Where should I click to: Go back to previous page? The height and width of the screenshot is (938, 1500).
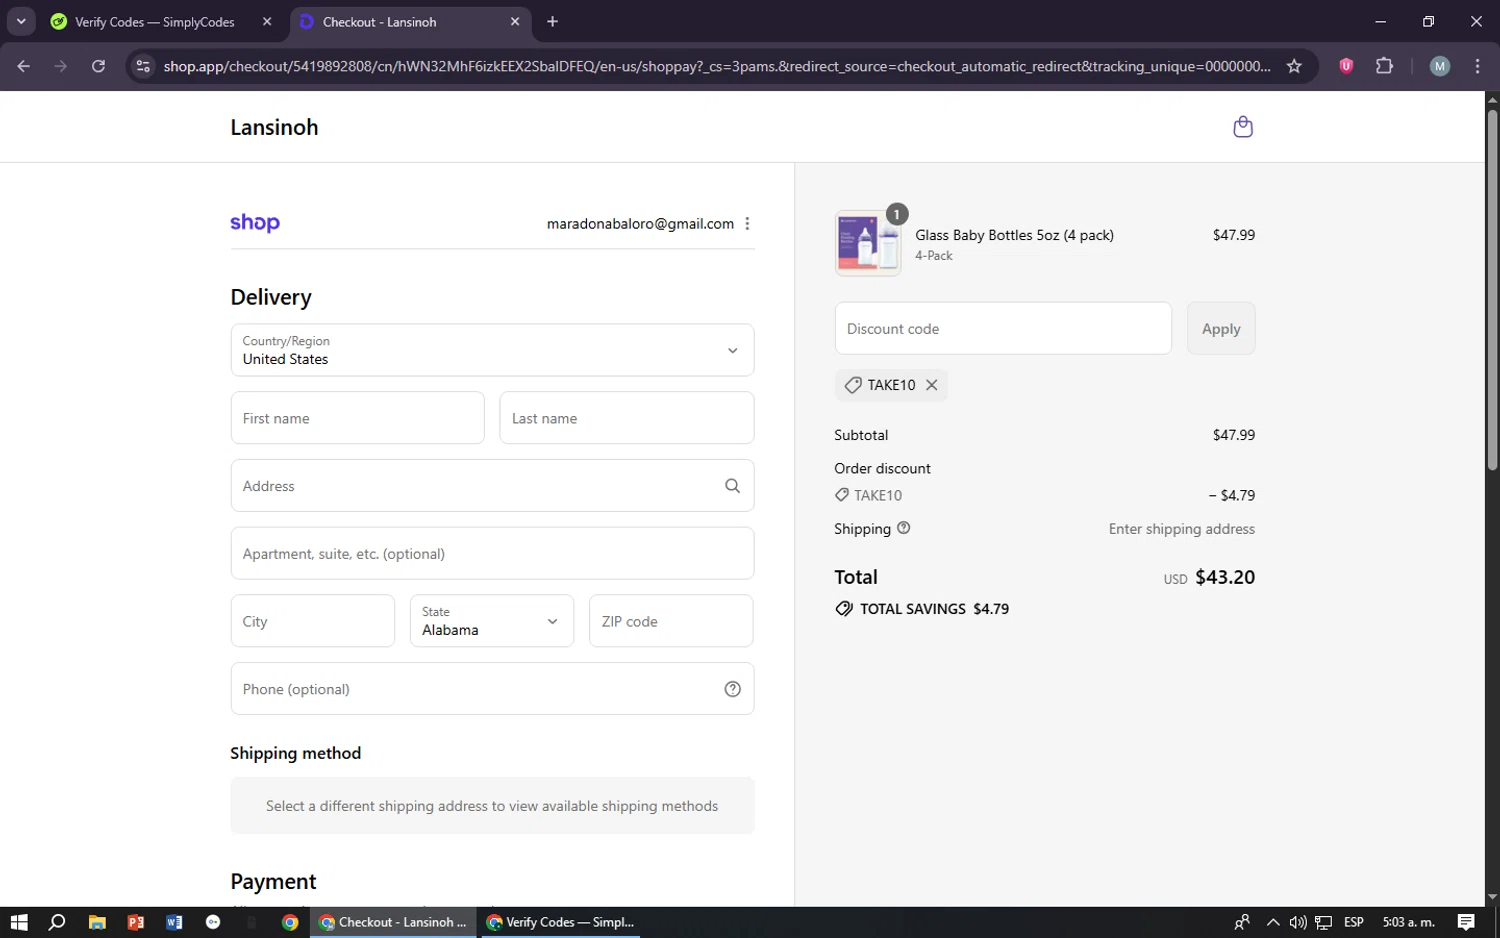[24, 66]
